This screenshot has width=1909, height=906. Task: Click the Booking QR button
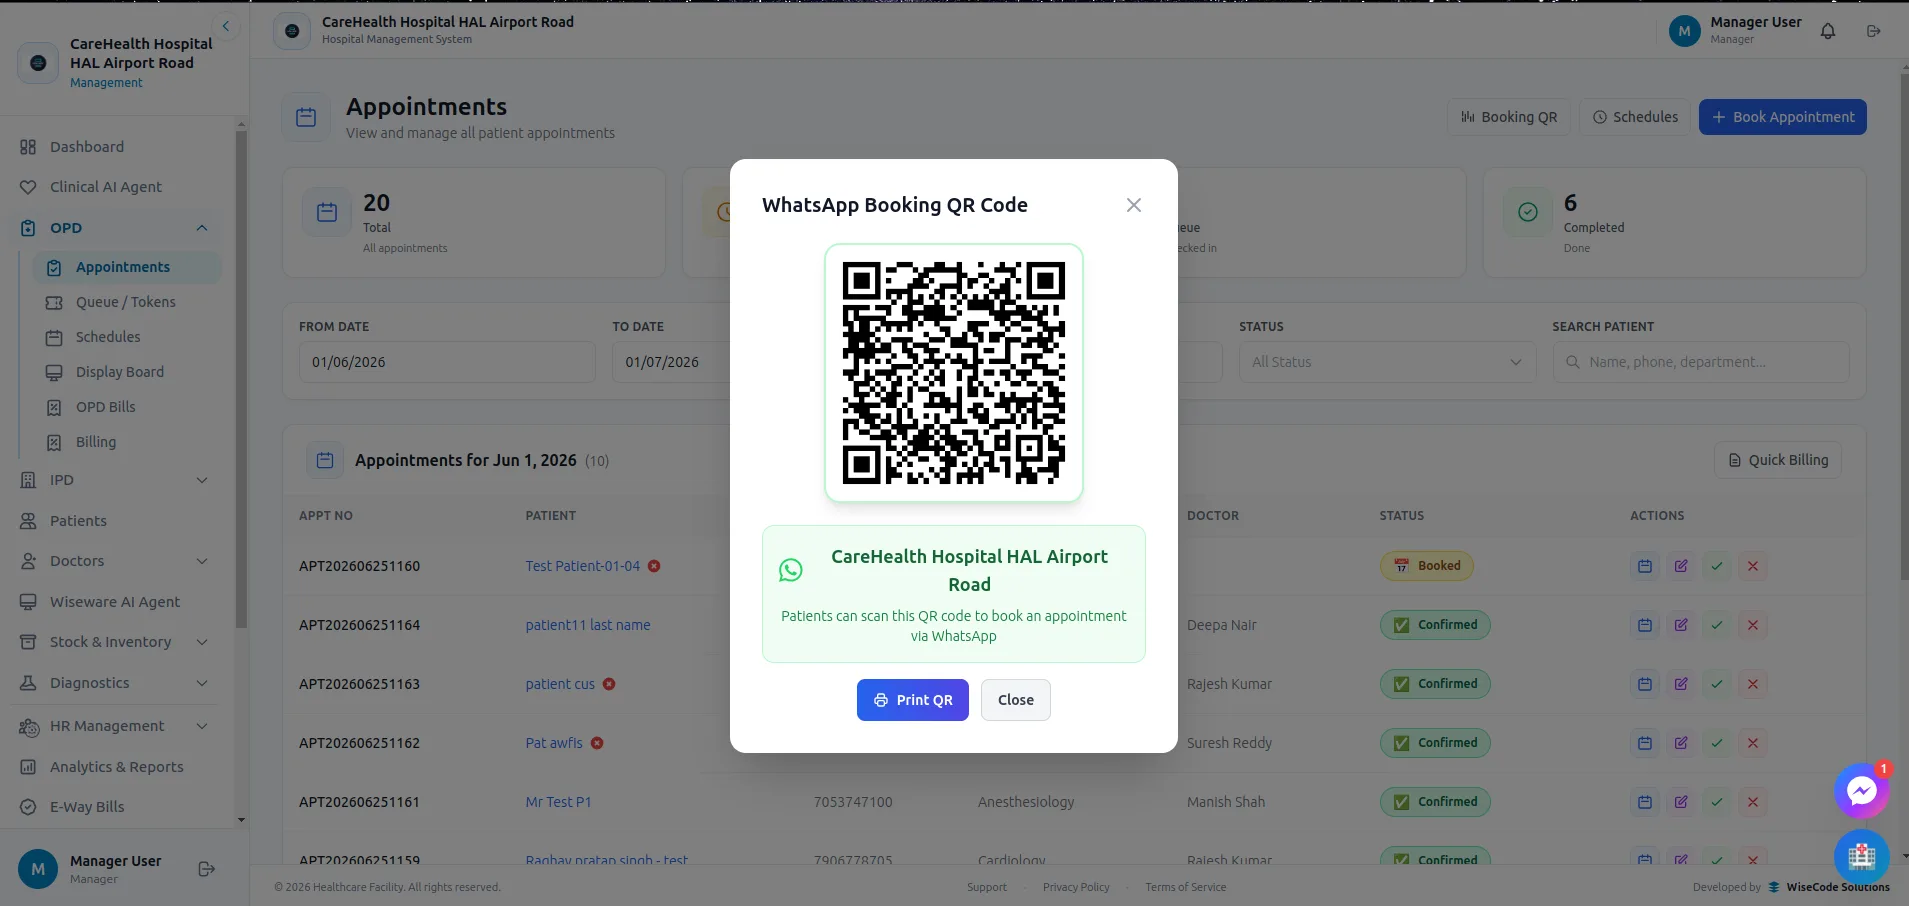coord(1509,117)
